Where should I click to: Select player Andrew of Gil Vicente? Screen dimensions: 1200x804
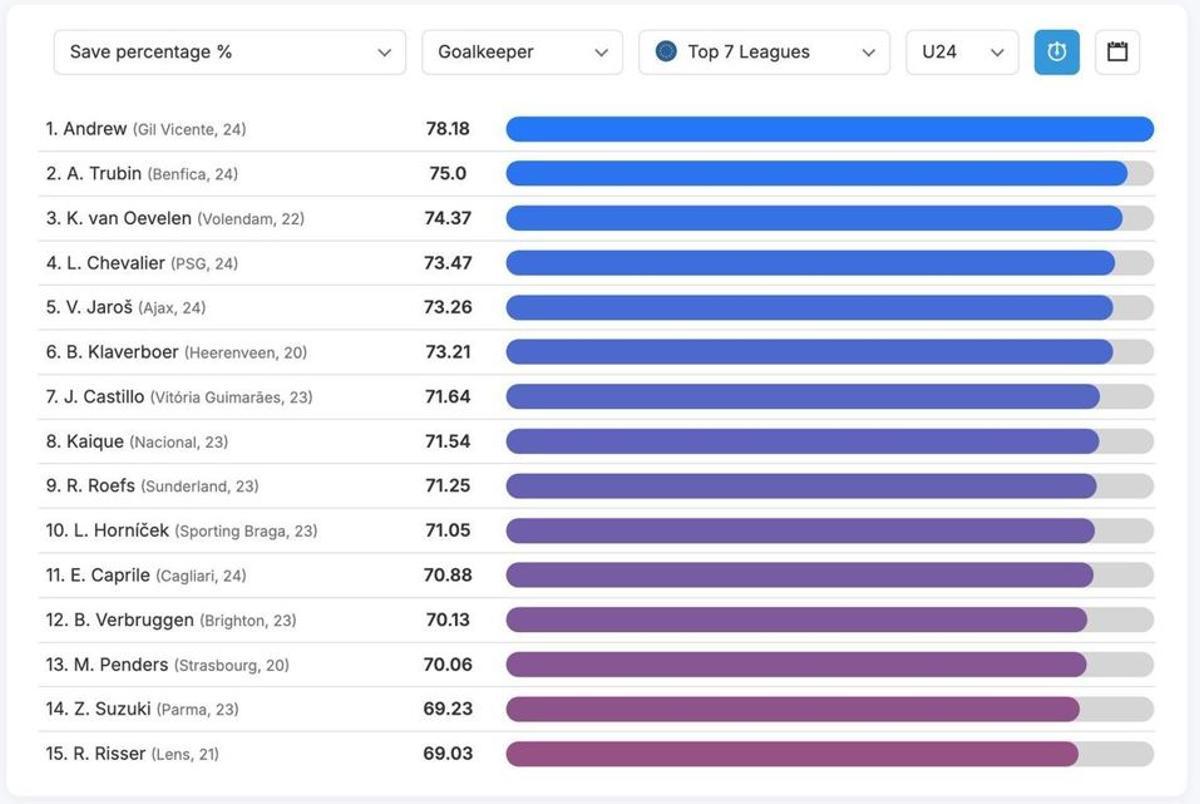(146, 129)
